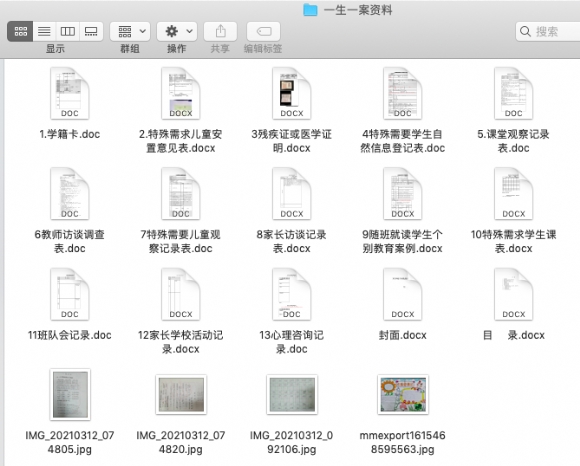Select the 6教师访谈调查表.doc icon
Viewport: 580px width, 466px height.
(x=70, y=194)
